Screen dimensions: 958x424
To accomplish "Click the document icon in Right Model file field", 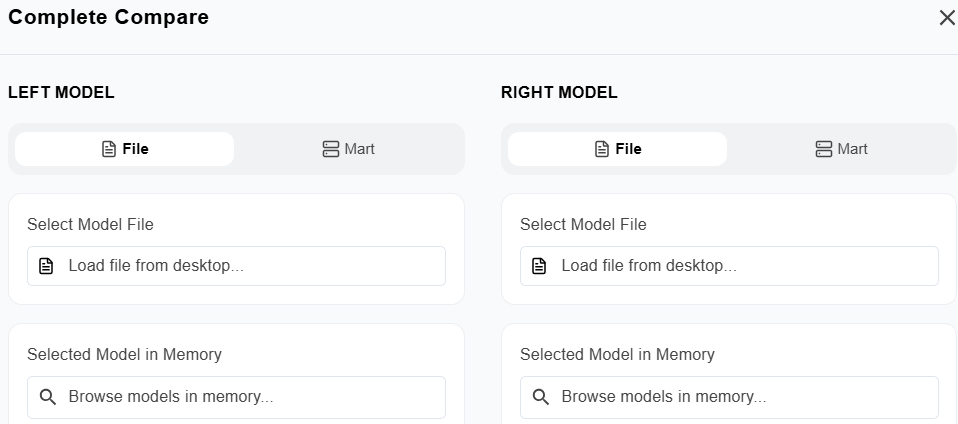I will pos(539,266).
